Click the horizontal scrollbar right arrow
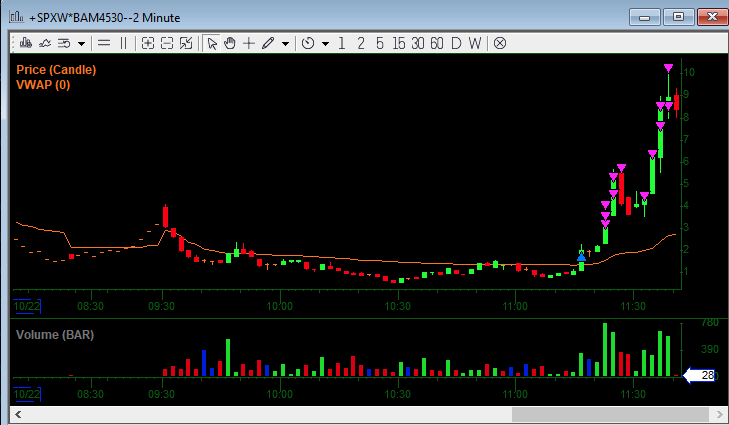This screenshot has width=729, height=425. tap(720, 414)
